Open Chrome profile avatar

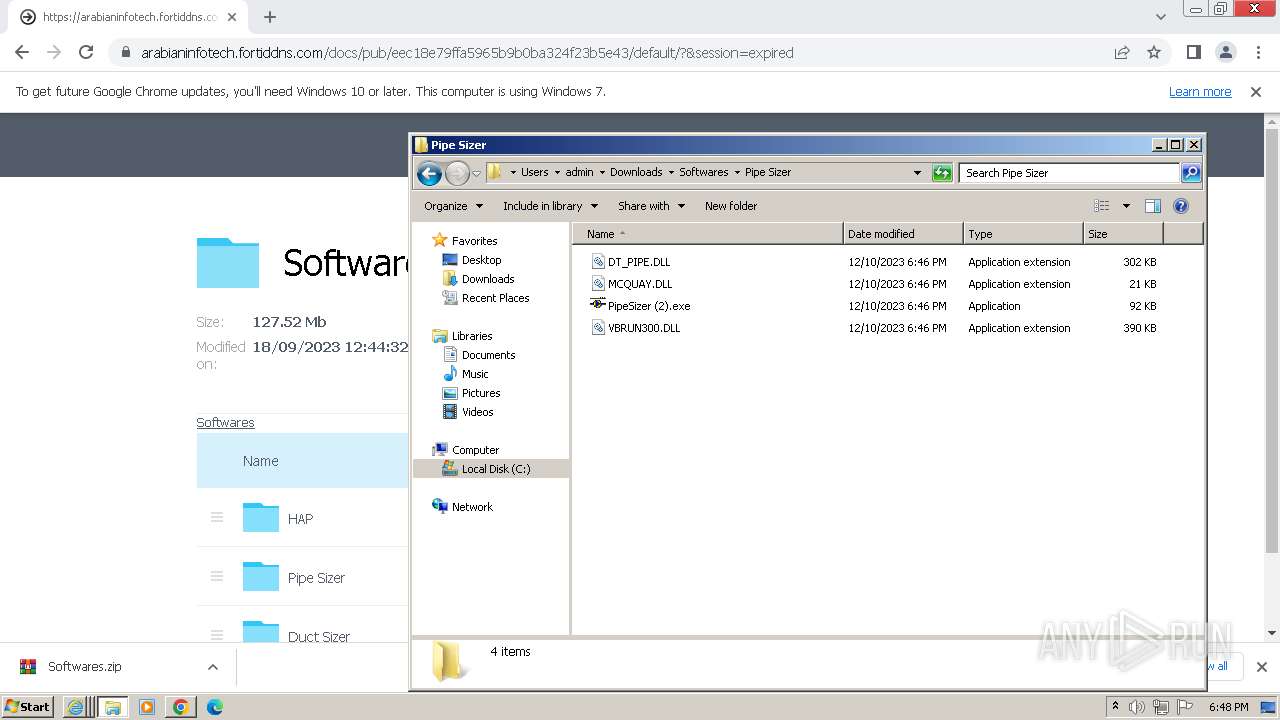1225,53
